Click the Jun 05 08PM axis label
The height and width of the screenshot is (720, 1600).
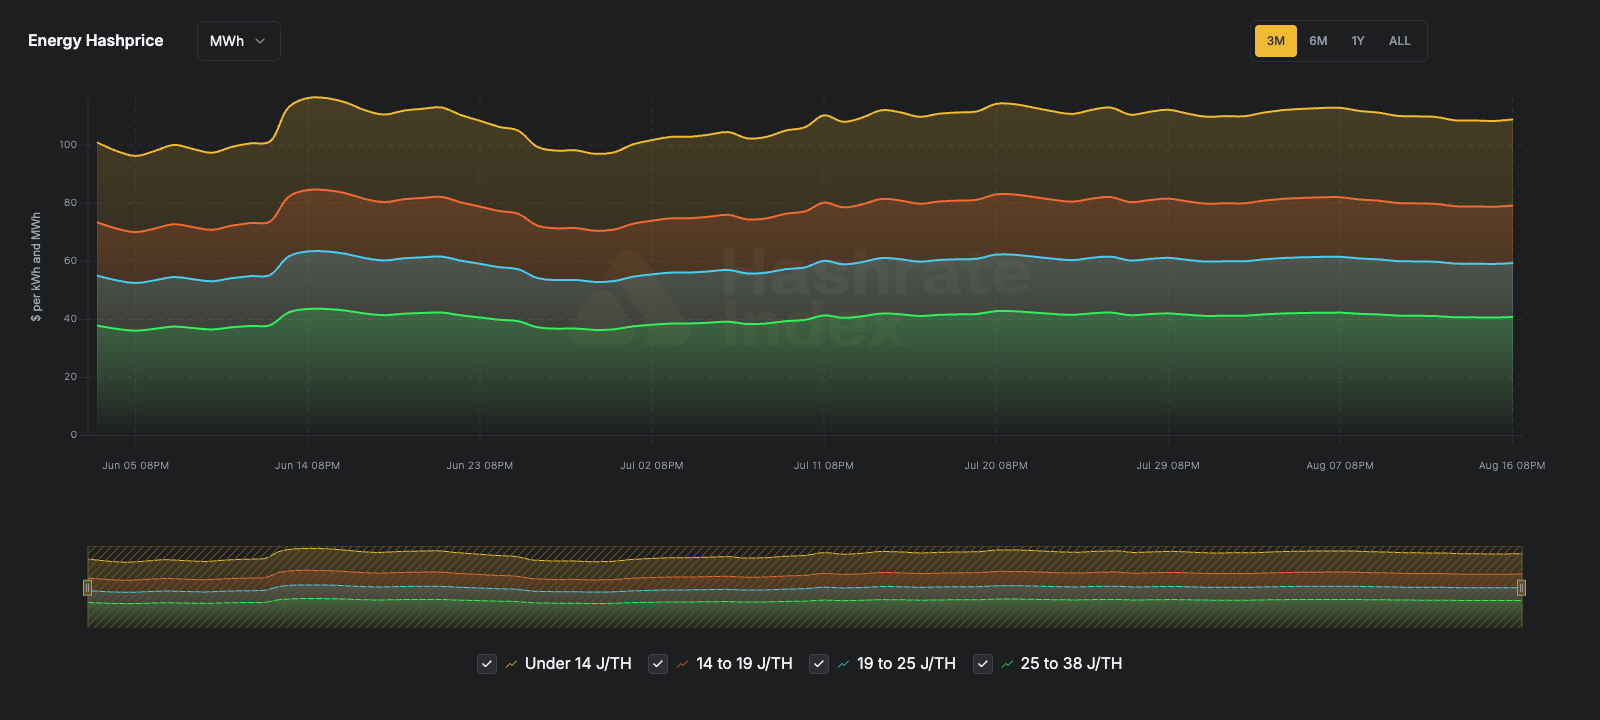click(135, 466)
